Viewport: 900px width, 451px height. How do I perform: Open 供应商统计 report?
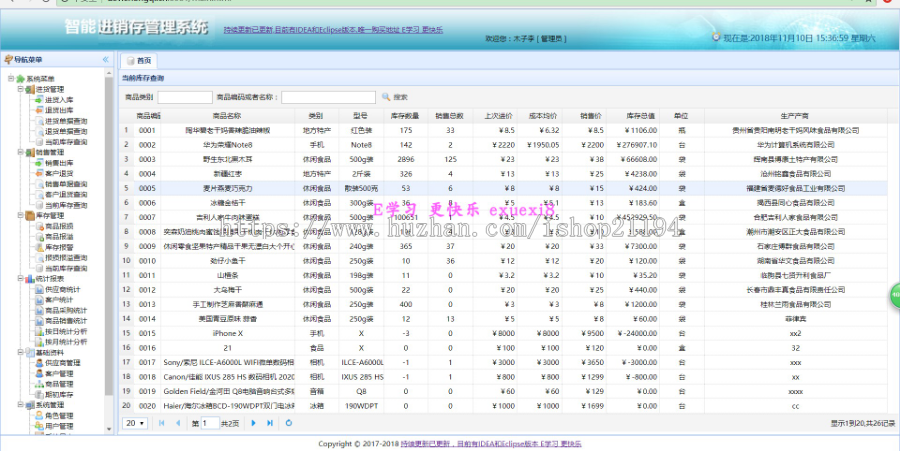pos(63,289)
